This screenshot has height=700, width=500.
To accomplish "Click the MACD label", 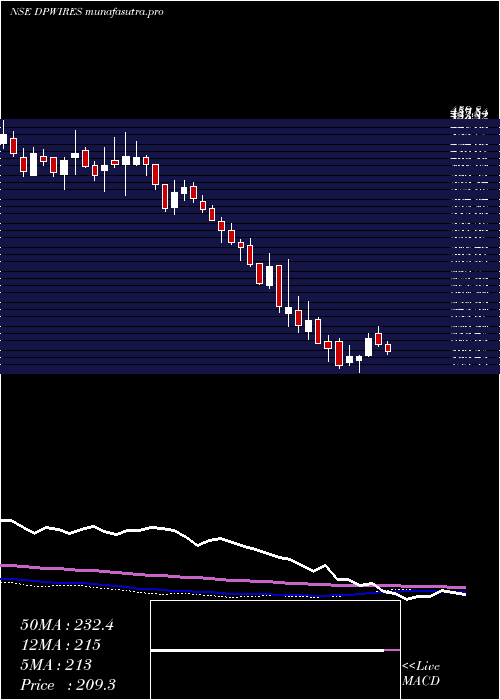I will (420, 681).
